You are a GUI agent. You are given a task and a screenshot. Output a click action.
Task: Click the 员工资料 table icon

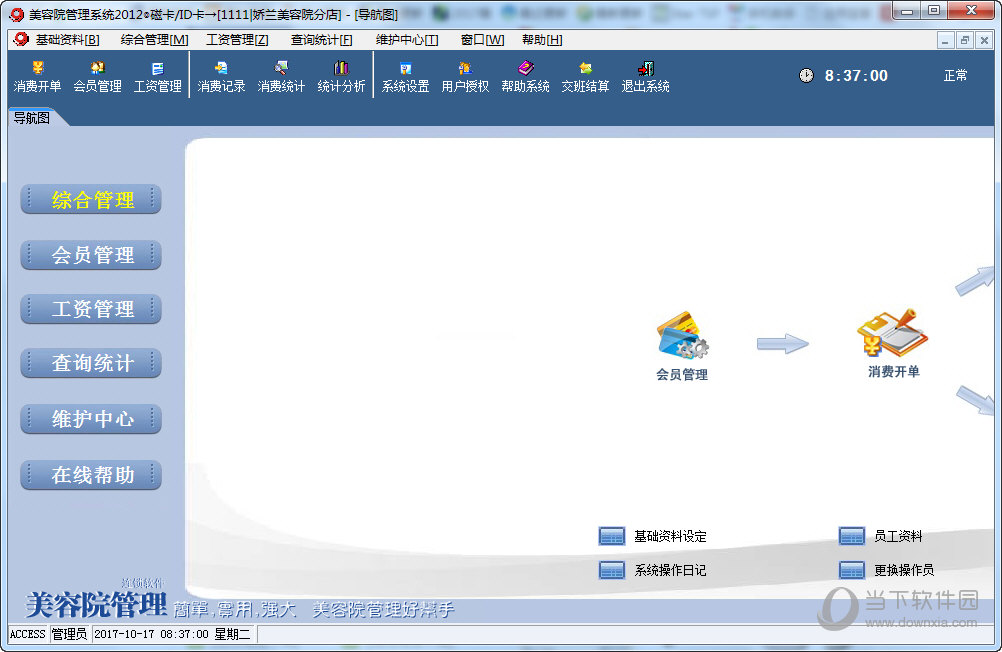coord(852,536)
